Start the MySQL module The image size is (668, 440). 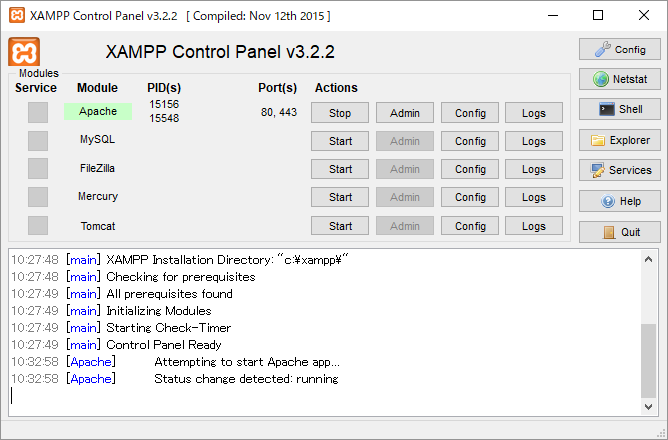340,141
